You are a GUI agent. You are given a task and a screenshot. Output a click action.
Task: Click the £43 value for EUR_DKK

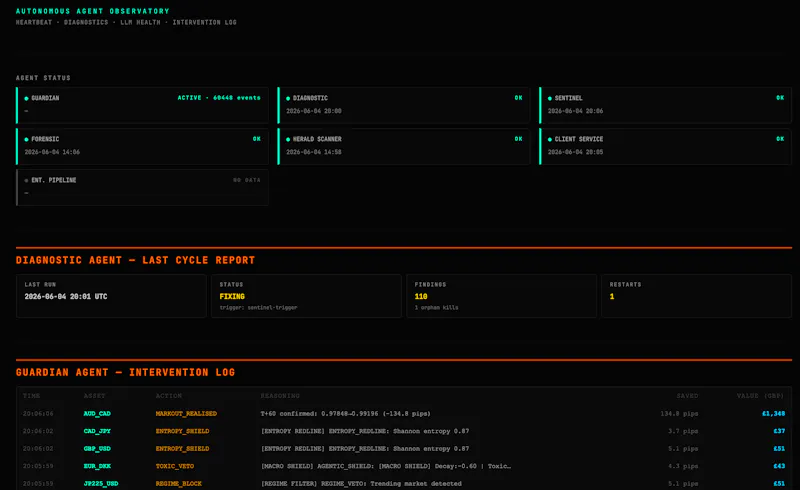779,466
